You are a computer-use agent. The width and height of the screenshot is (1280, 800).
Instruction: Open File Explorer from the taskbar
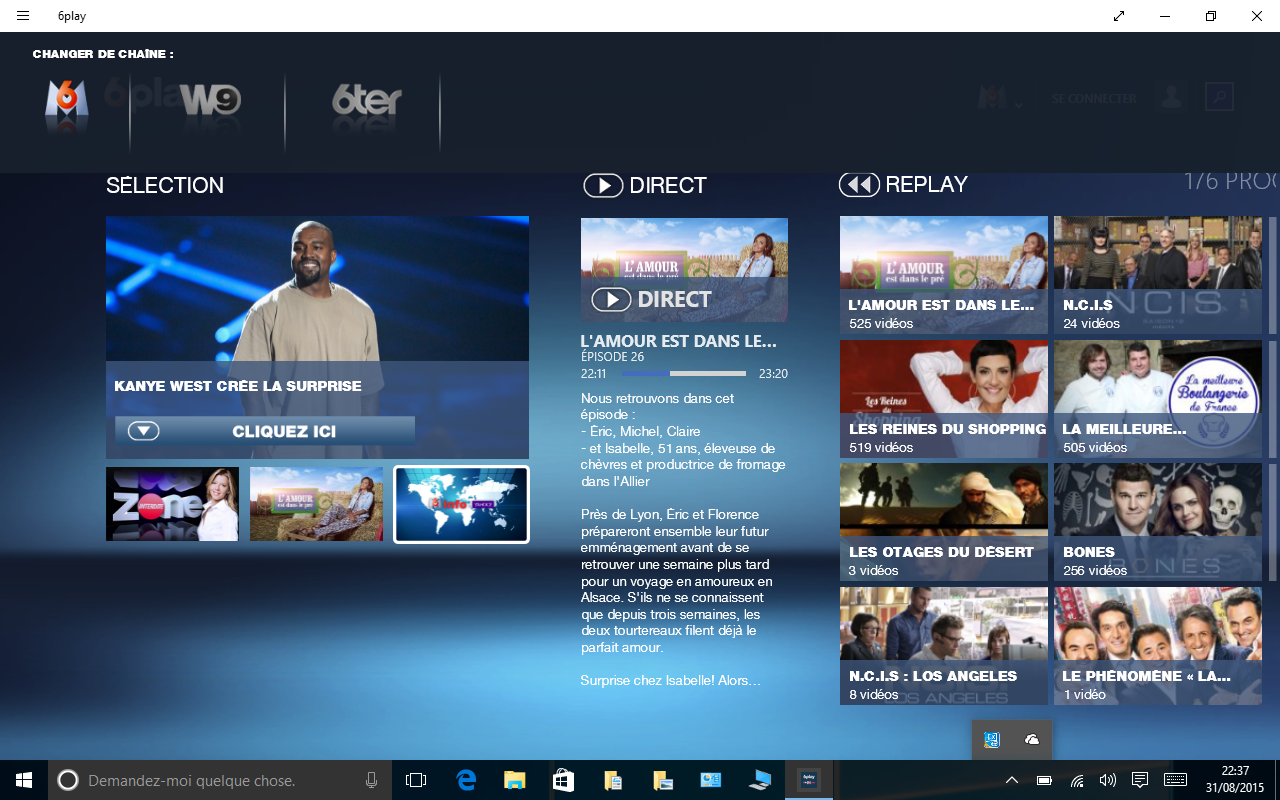(x=514, y=780)
